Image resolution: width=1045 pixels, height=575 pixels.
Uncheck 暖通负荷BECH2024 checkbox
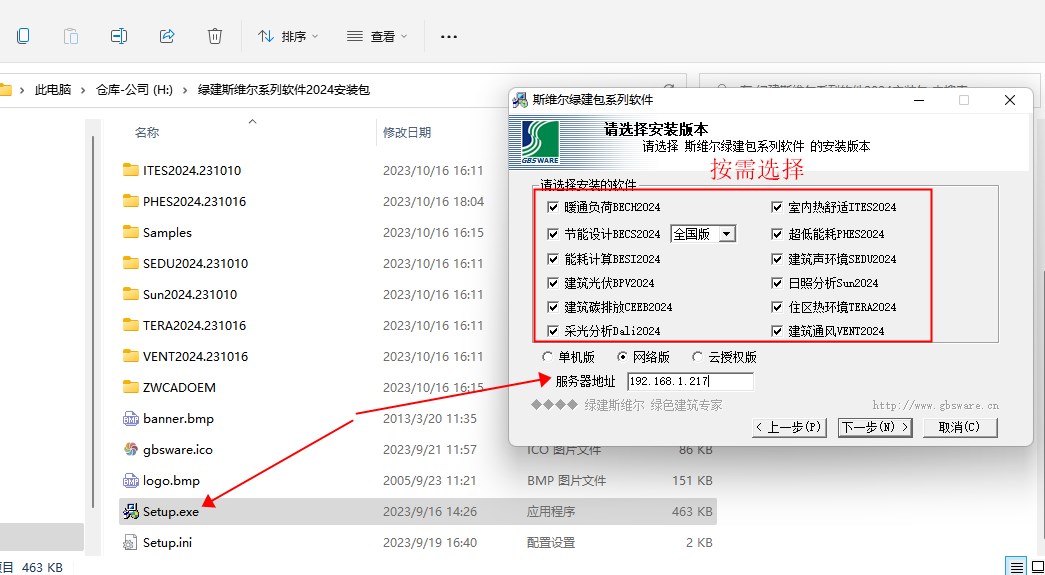[552, 207]
